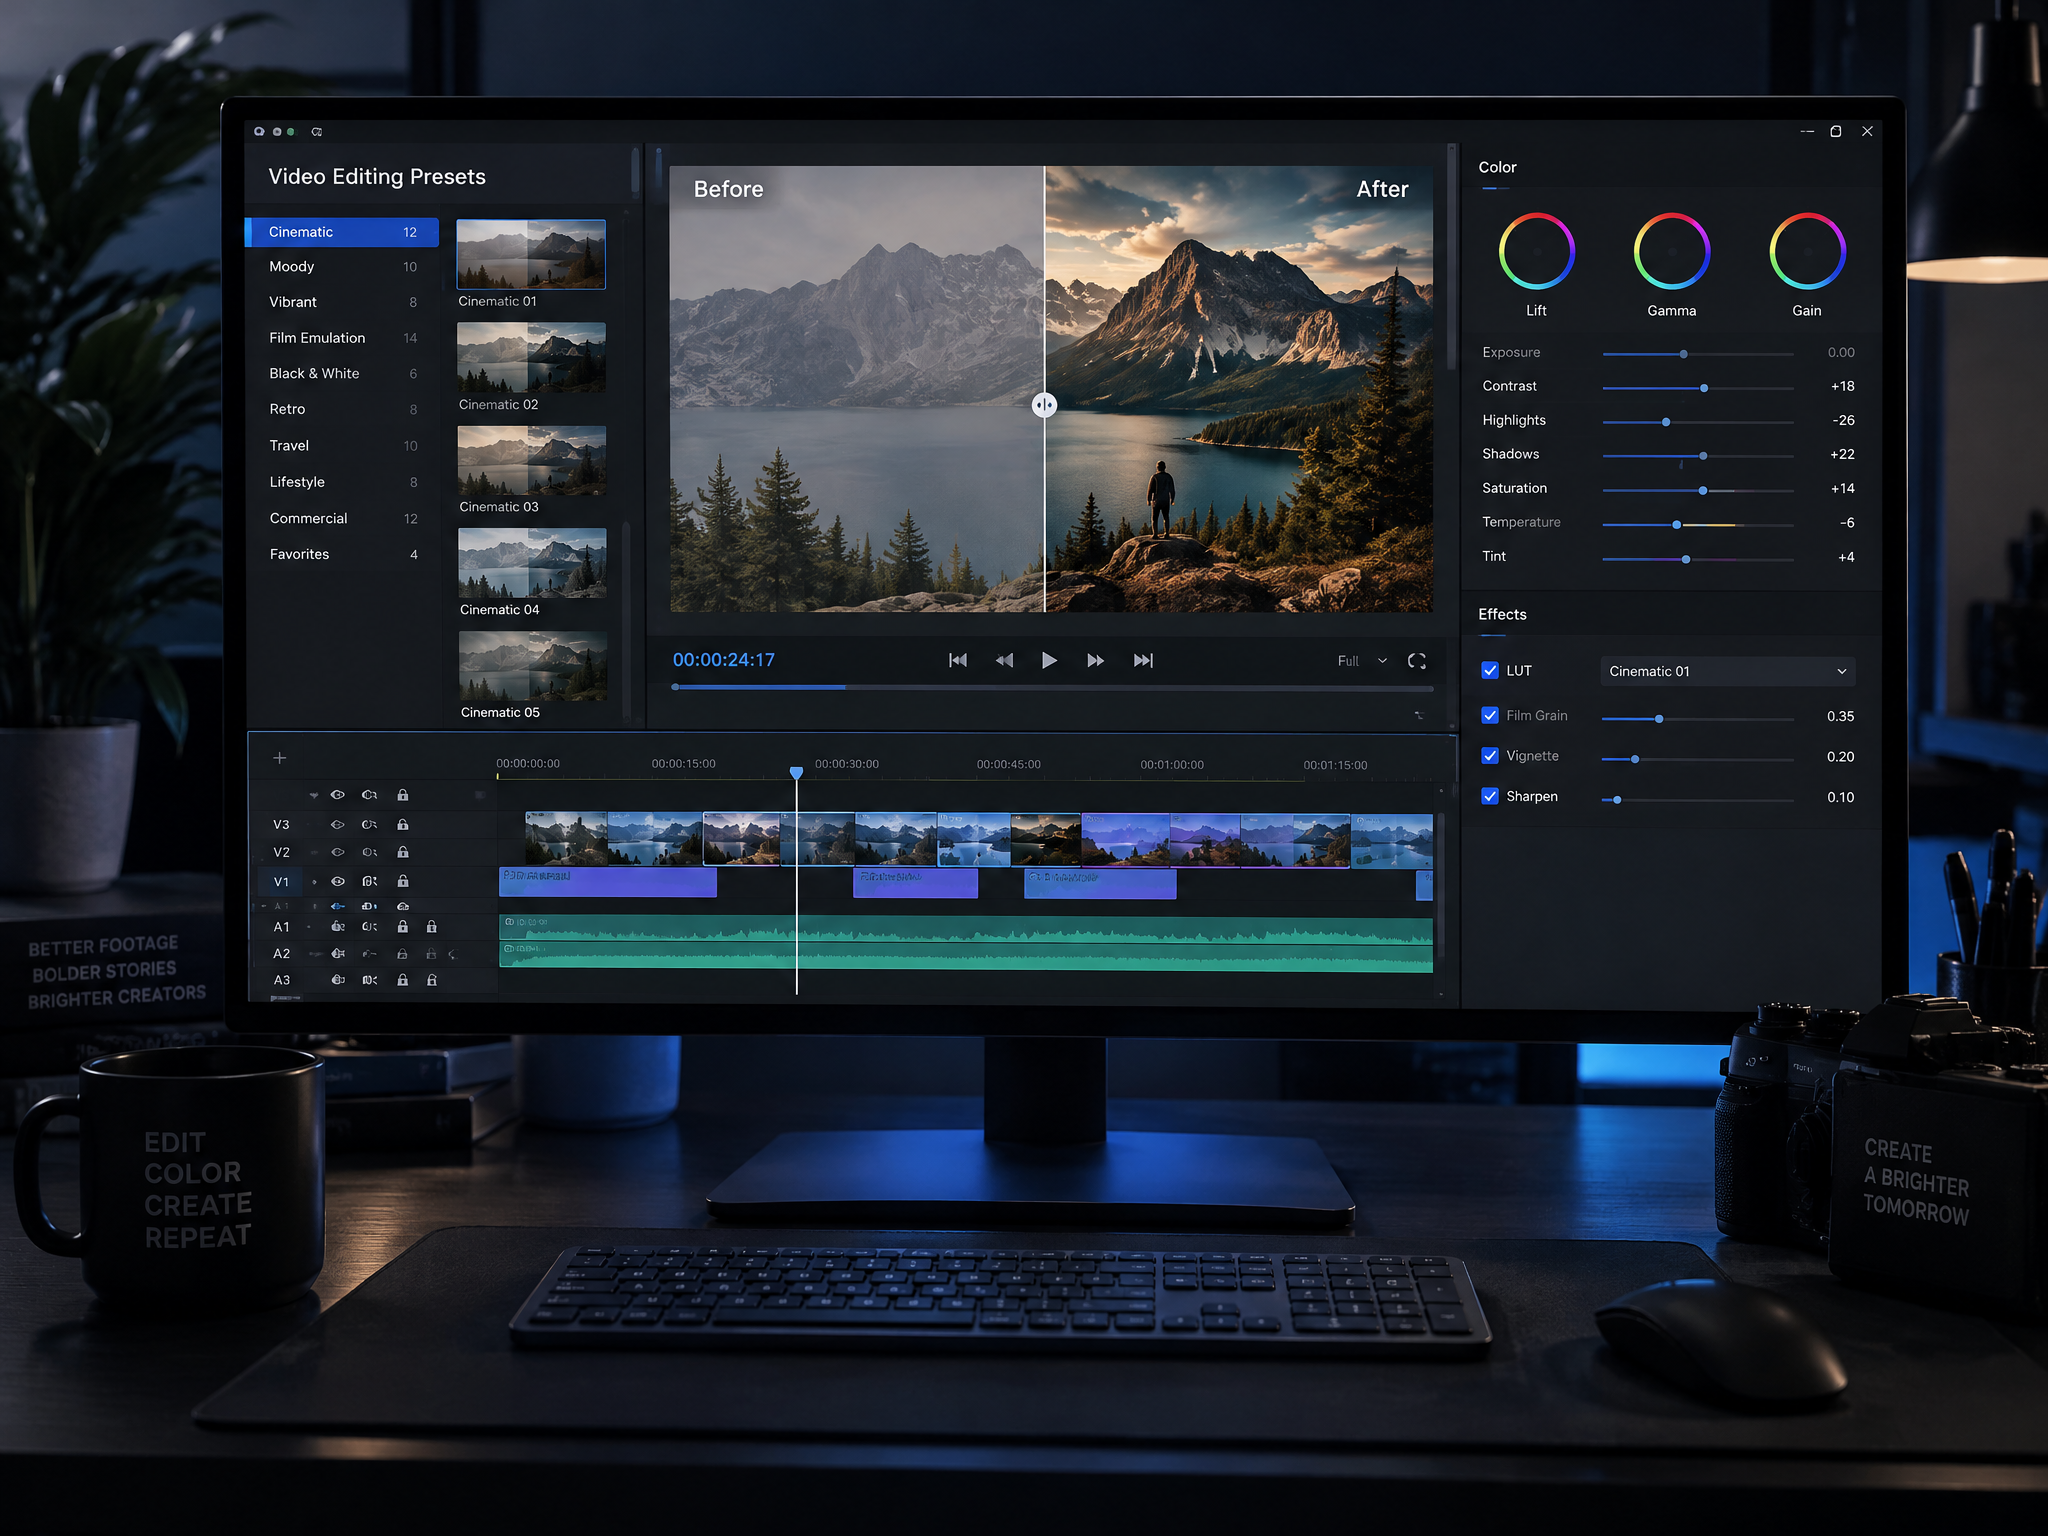Click the timeline playhead marker
This screenshot has height=1536, width=2048.
[x=796, y=773]
